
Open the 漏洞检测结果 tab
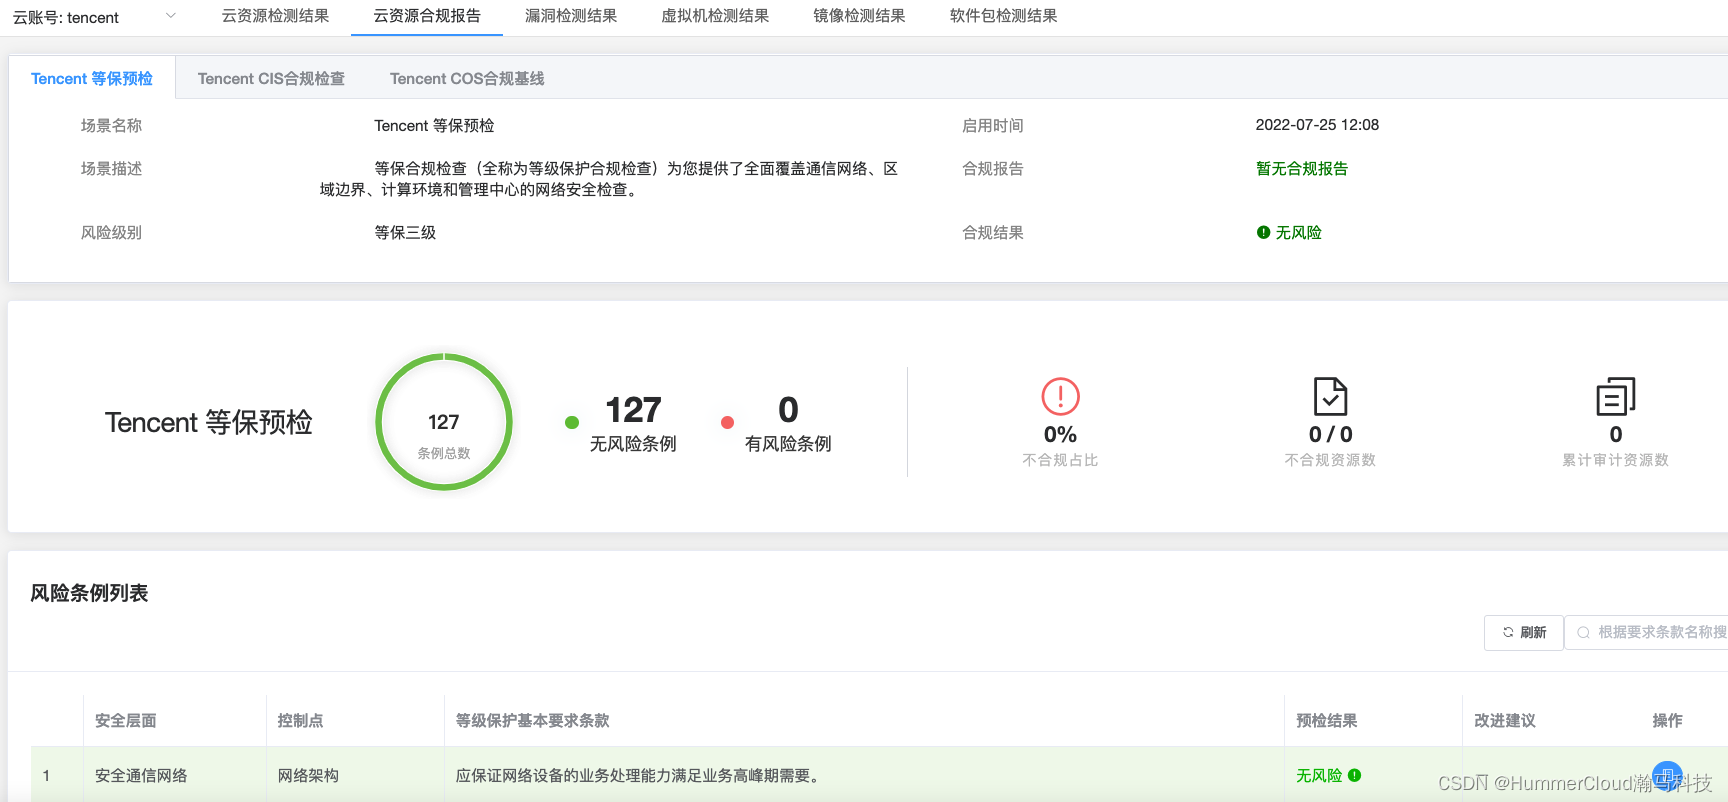point(571,16)
